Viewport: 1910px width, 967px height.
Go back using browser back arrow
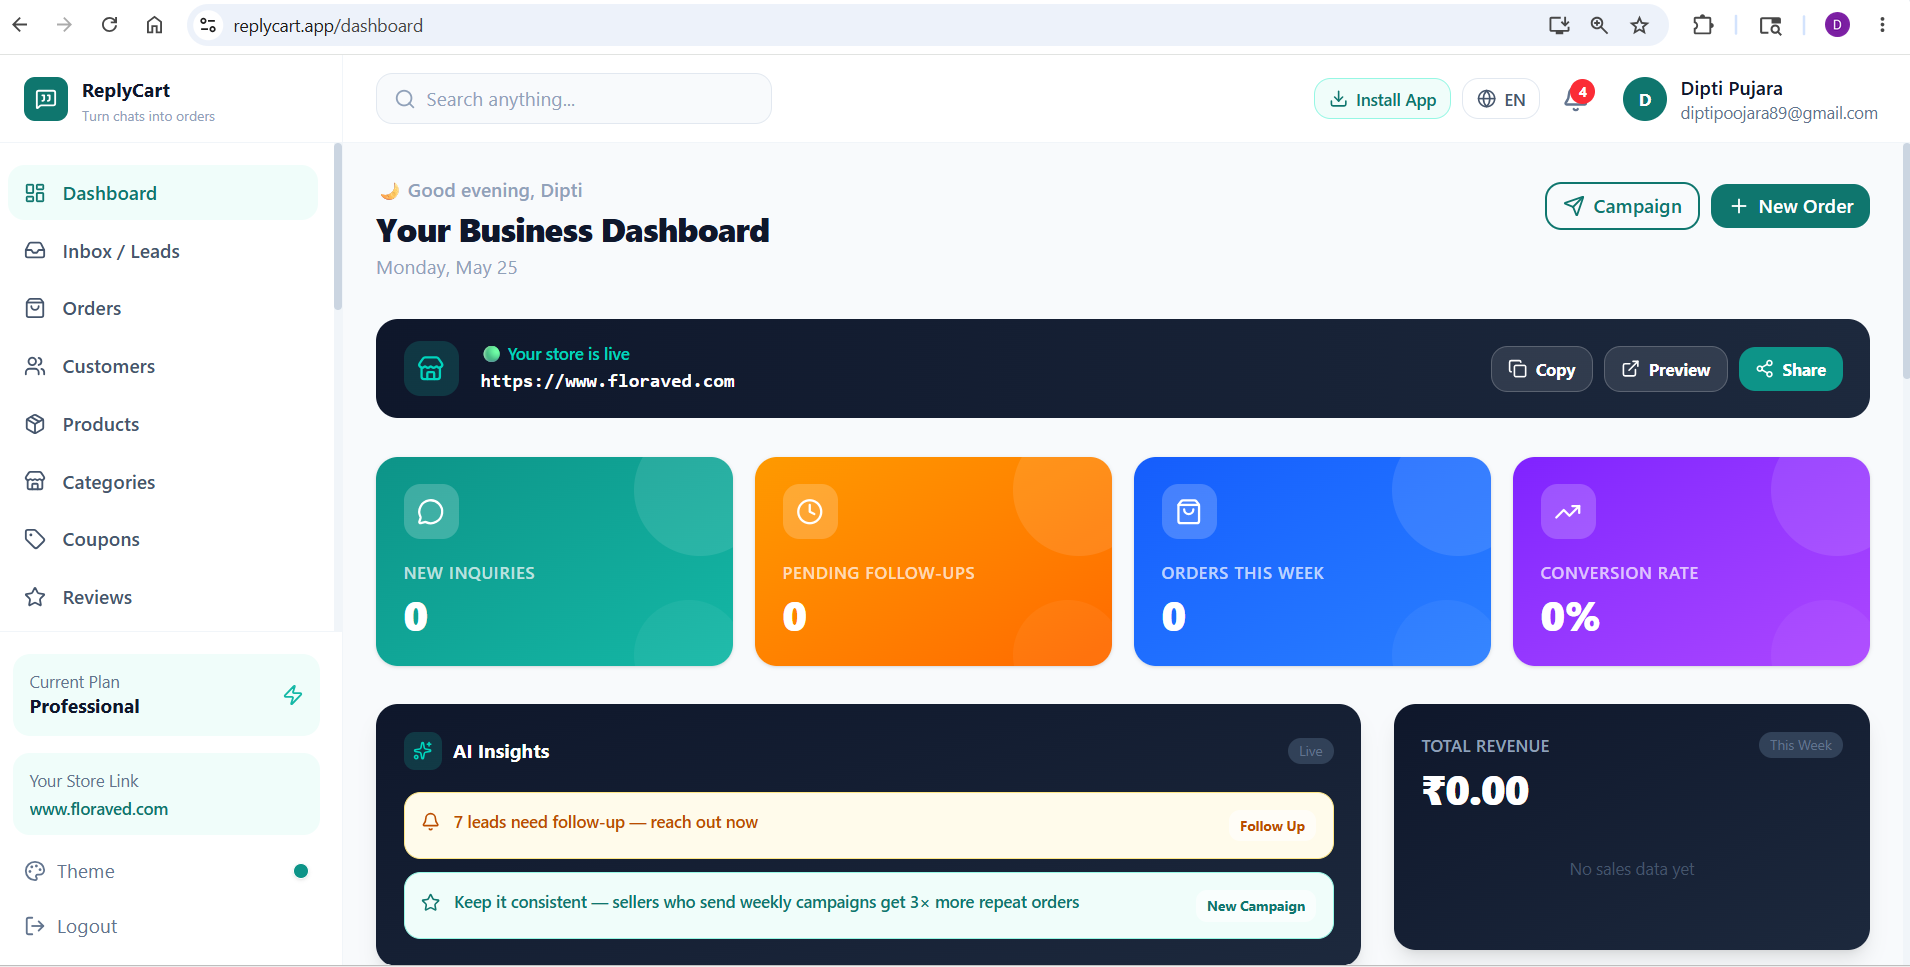point(20,25)
